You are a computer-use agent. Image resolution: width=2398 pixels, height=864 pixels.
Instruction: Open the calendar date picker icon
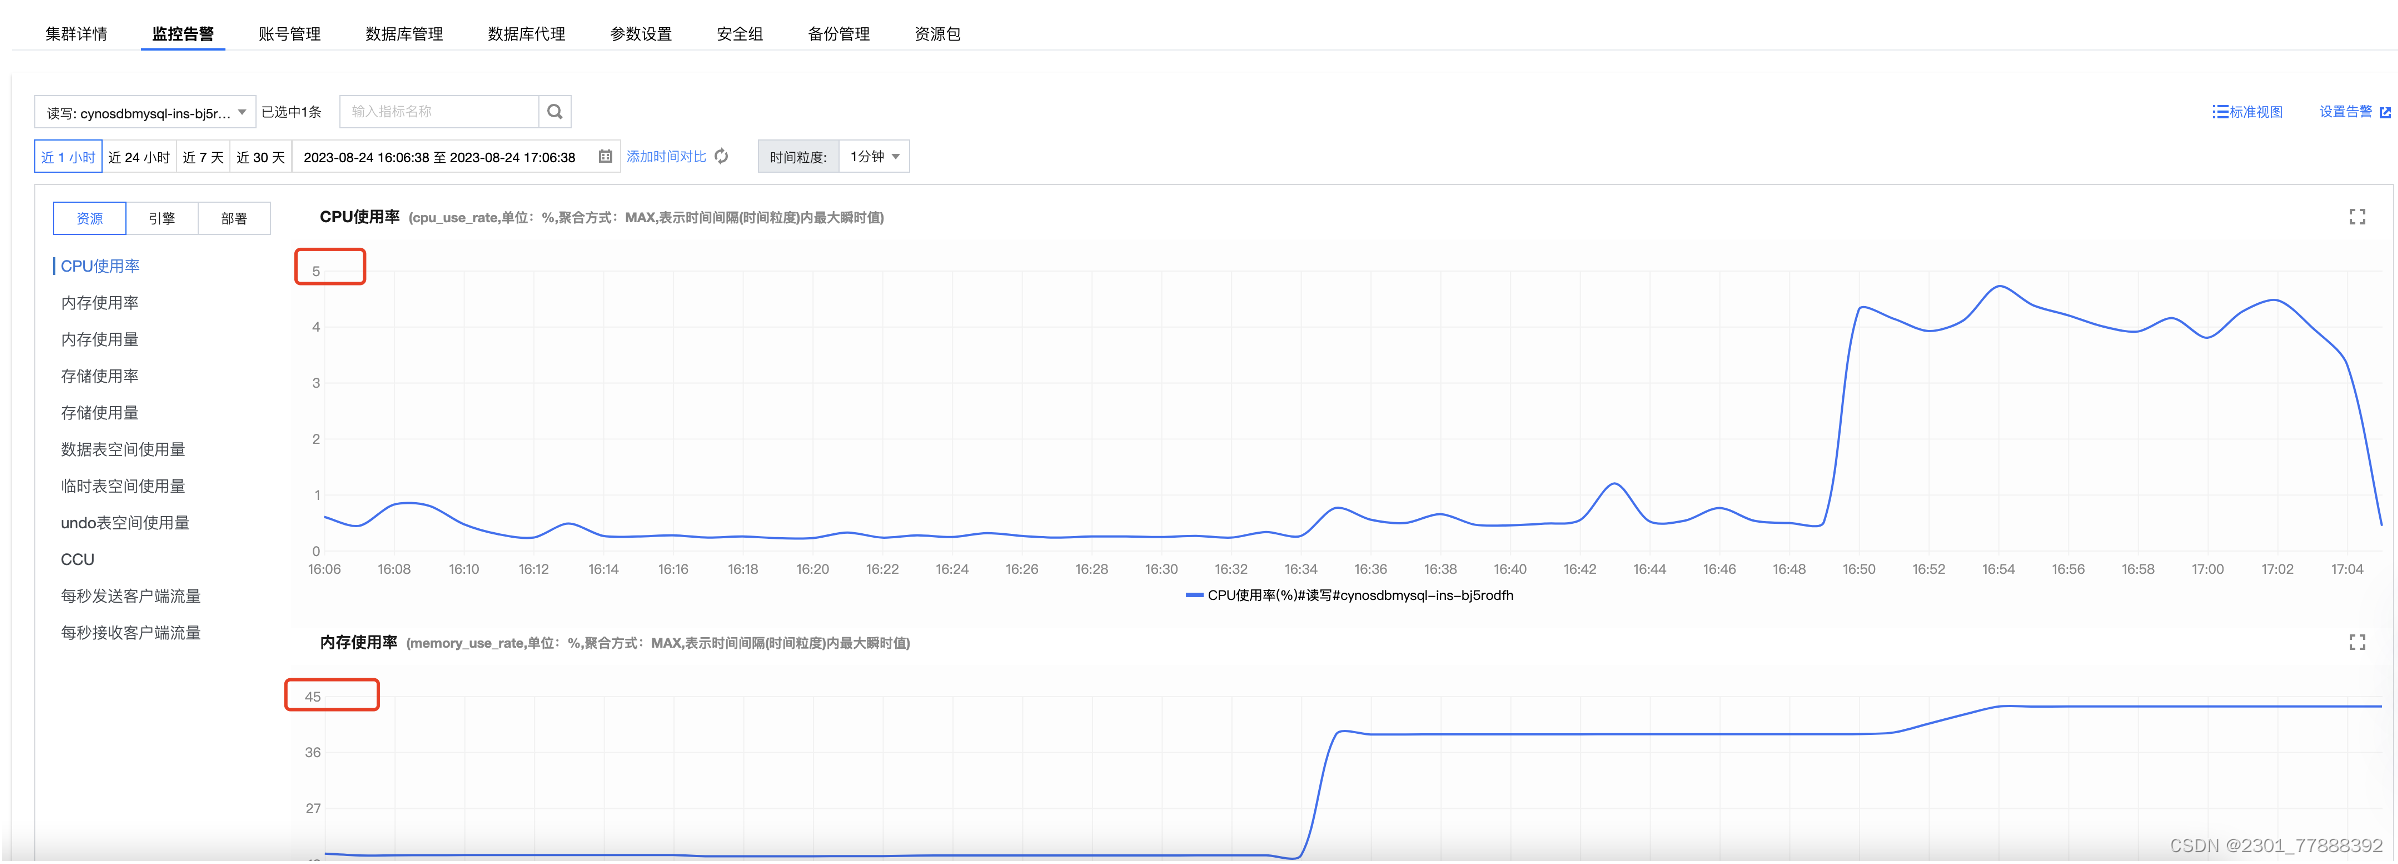coord(605,157)
